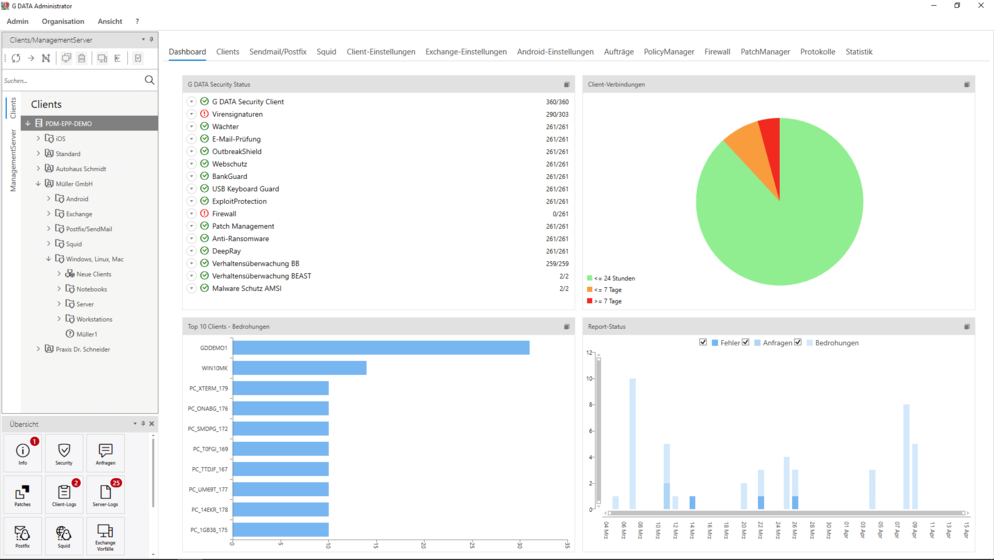Open the Patches tile in Übersicht
Viewport: 994px width, 560px height.
click(22, 494)
